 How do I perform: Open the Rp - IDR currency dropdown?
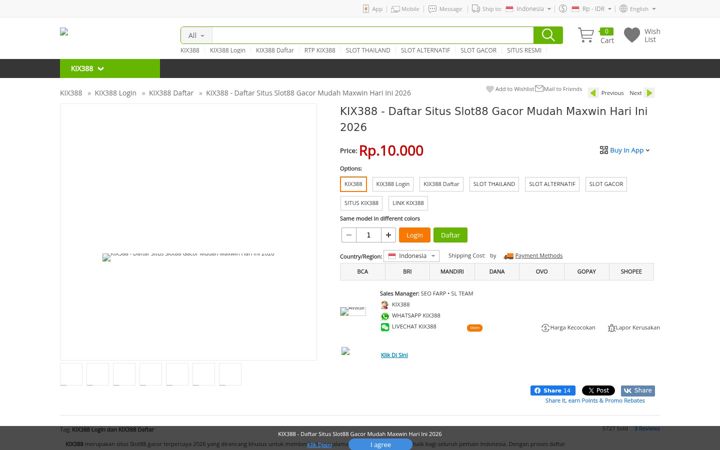tap(591, 9)
